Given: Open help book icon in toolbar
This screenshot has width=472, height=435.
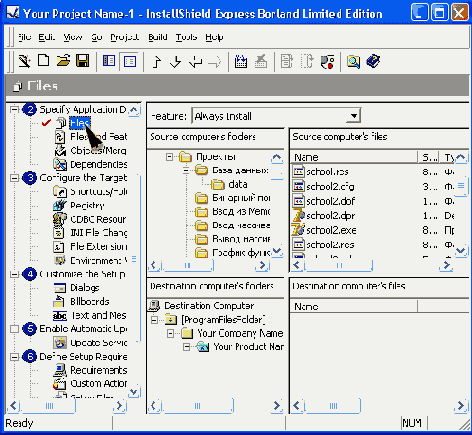Looking at the screenshot, I should 373,61.
